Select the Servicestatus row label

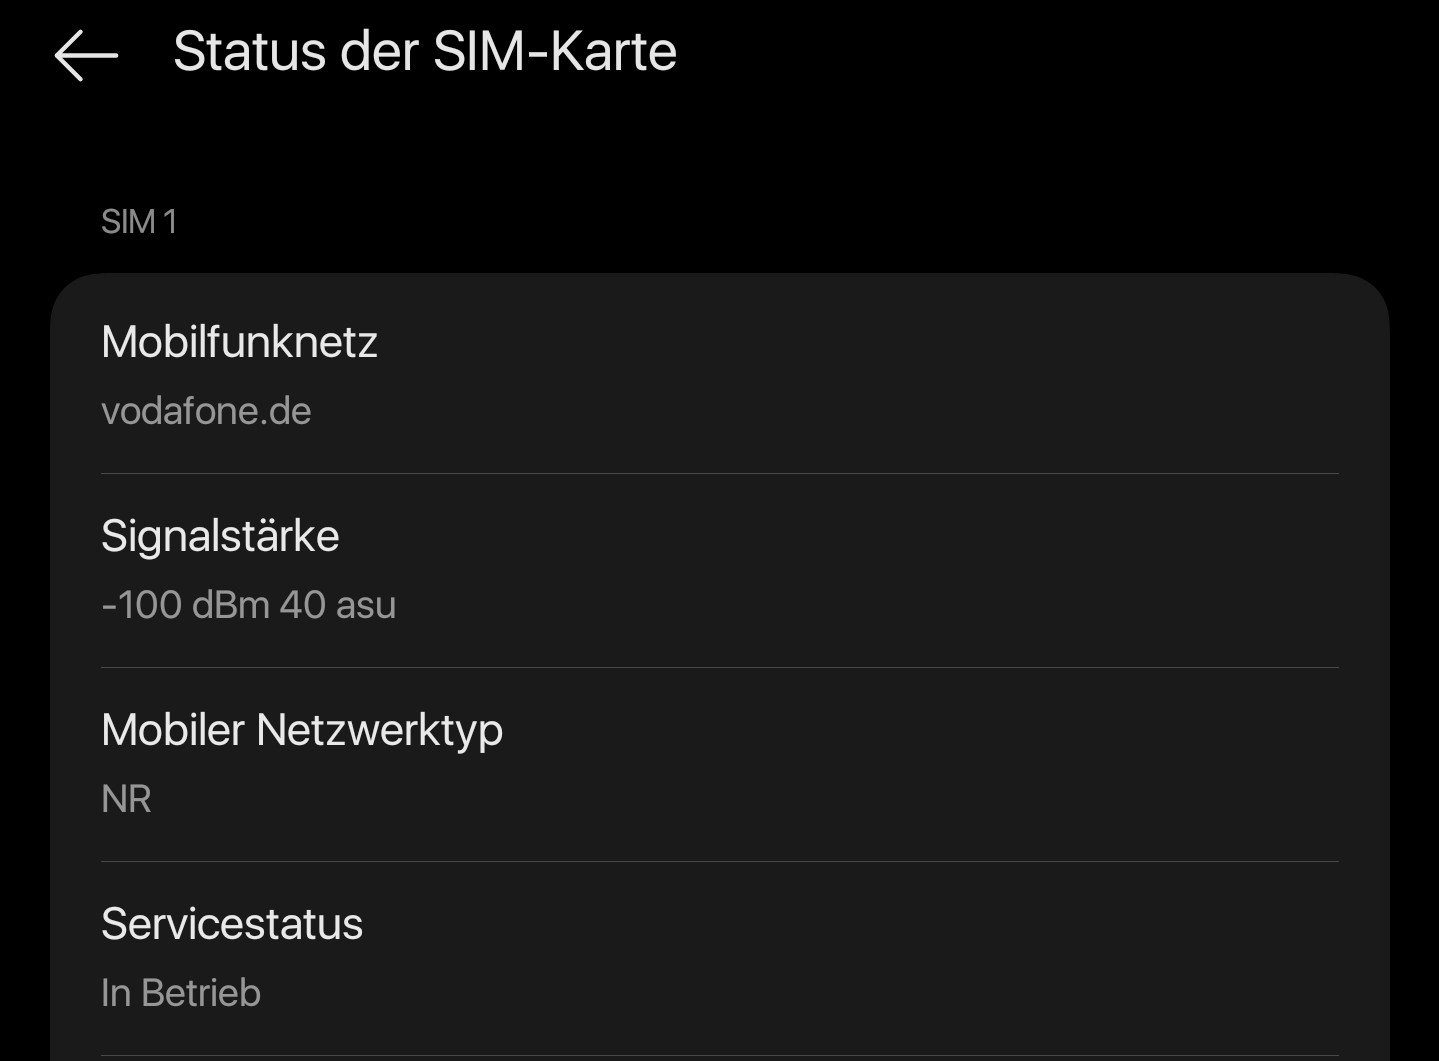[x=231, y=924]
